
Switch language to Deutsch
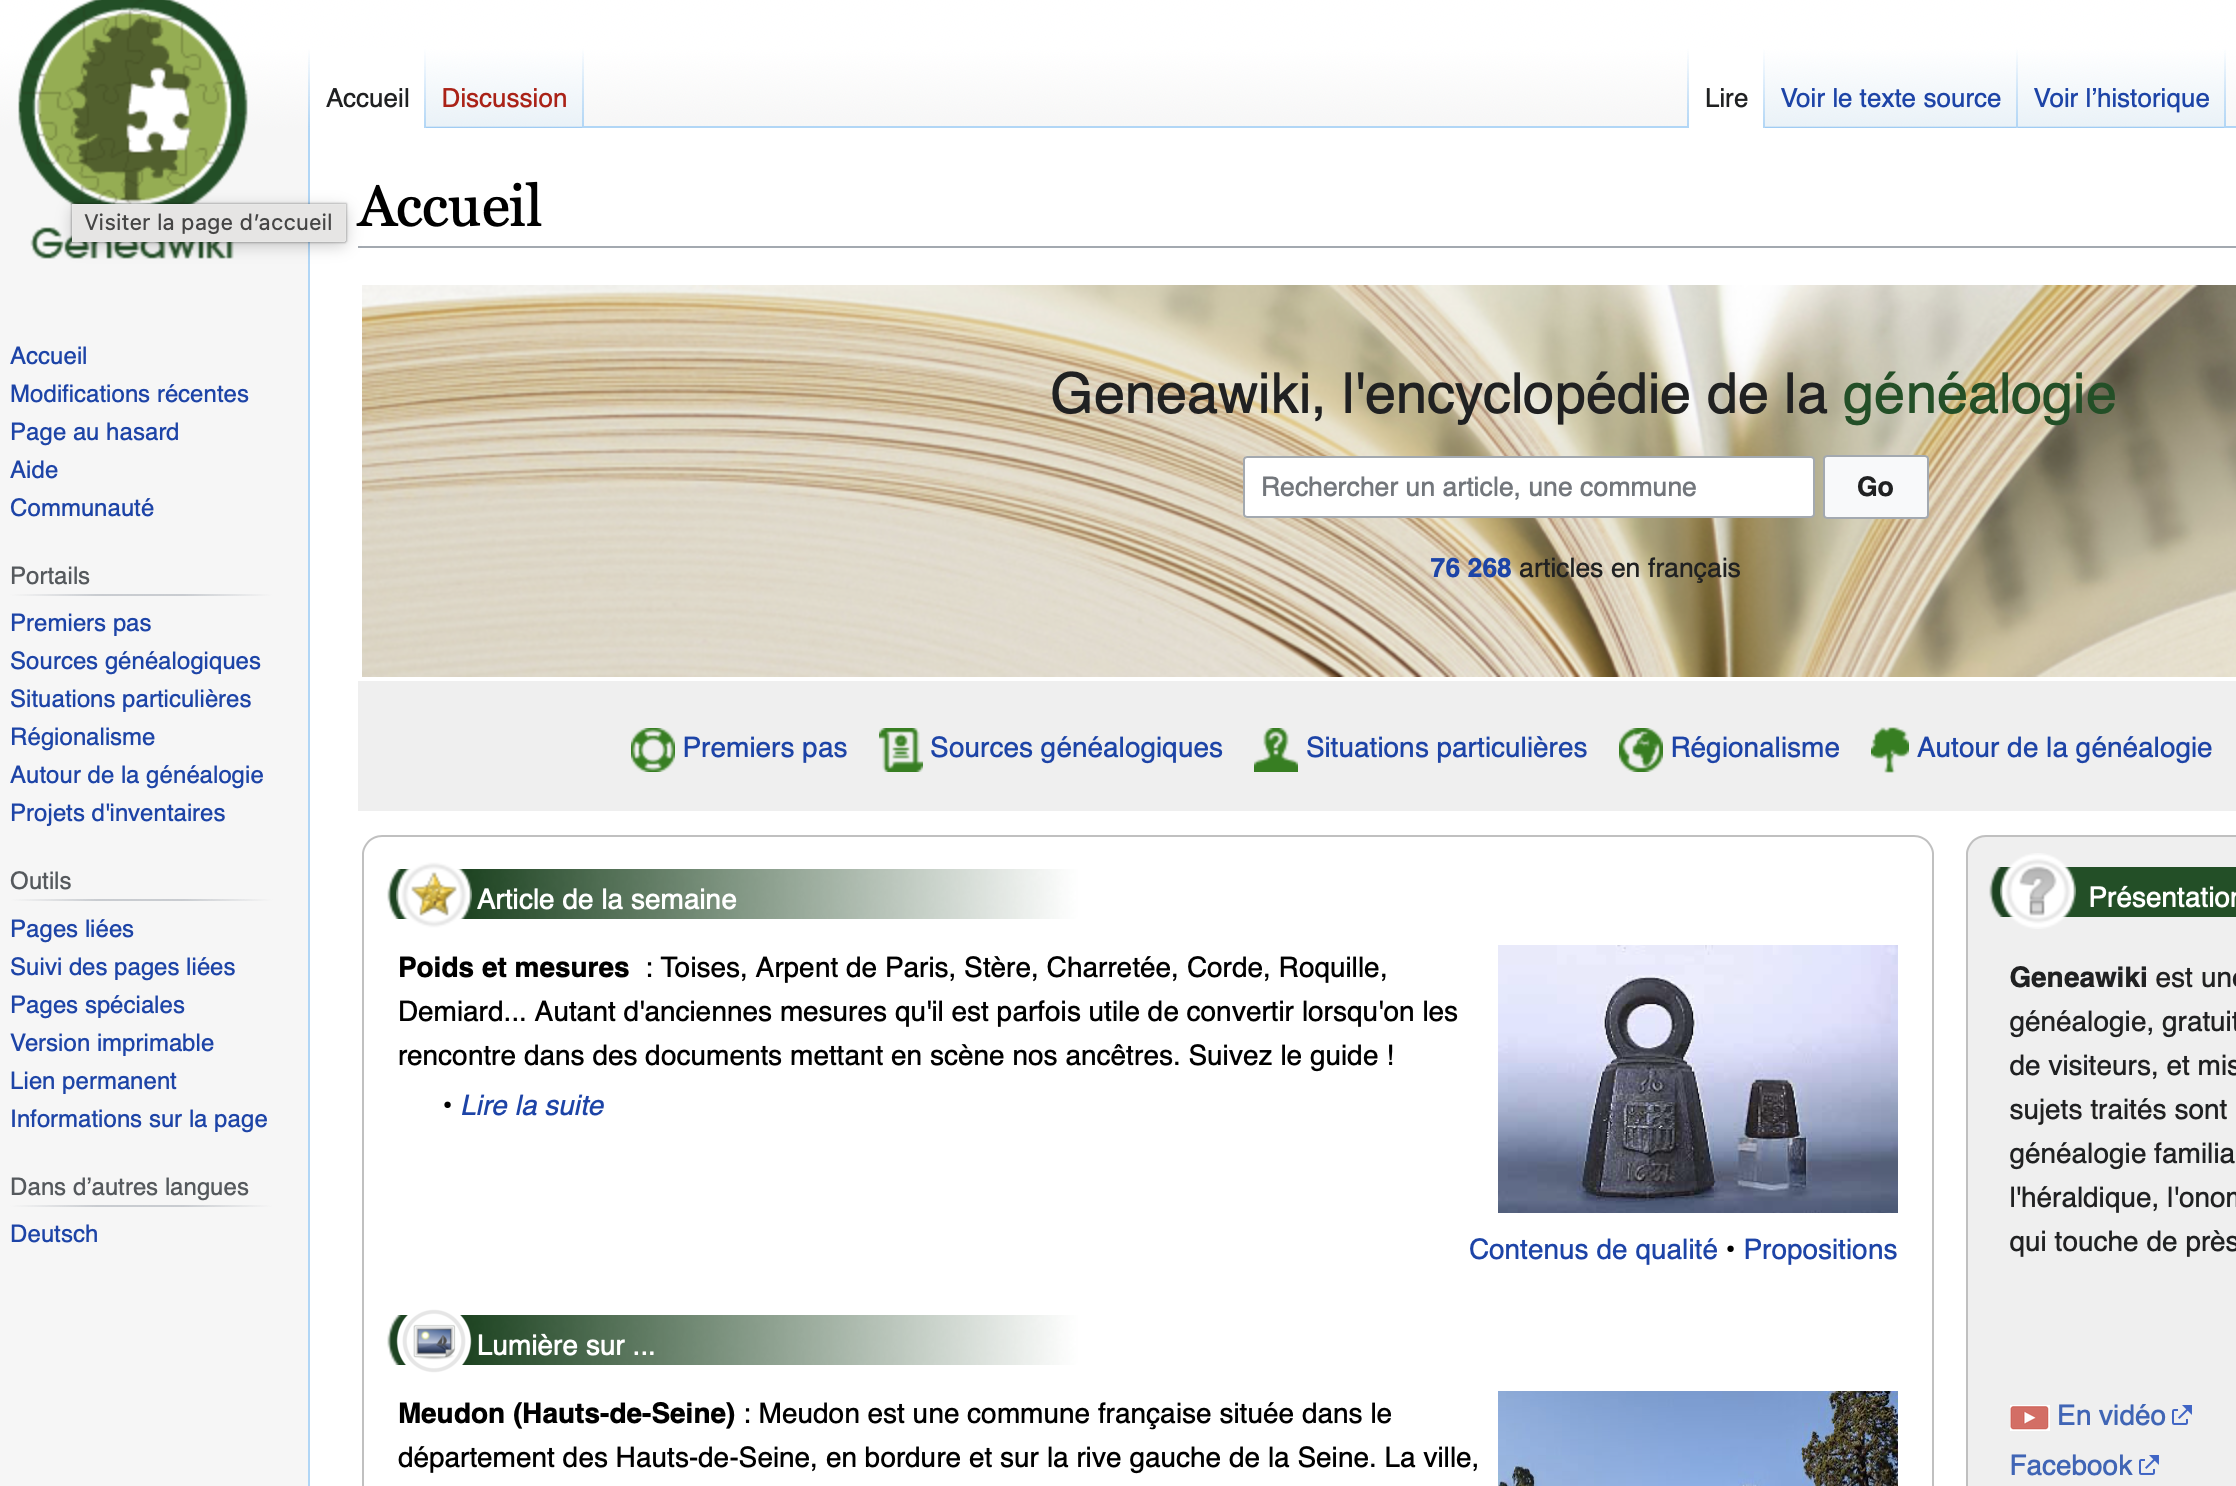54,1234
